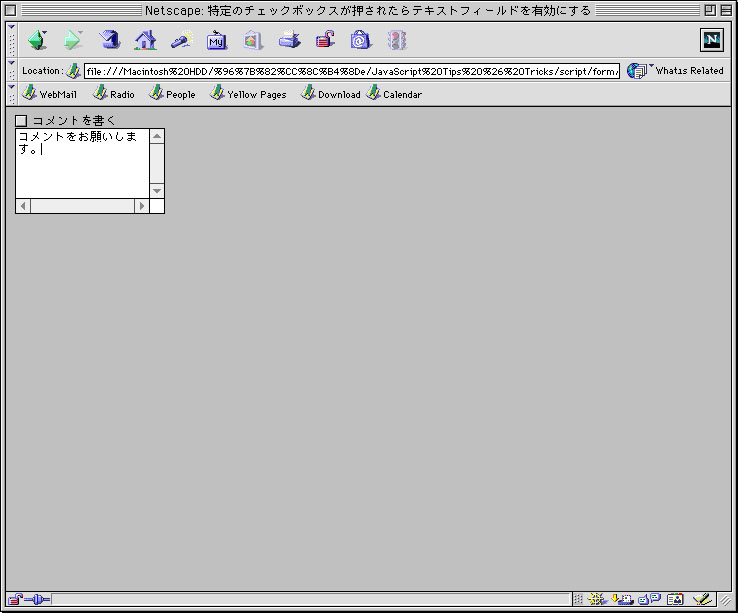Open the WebMail personal toolbar link
This screenshot has width=738, height=613.
pos(49,94)
